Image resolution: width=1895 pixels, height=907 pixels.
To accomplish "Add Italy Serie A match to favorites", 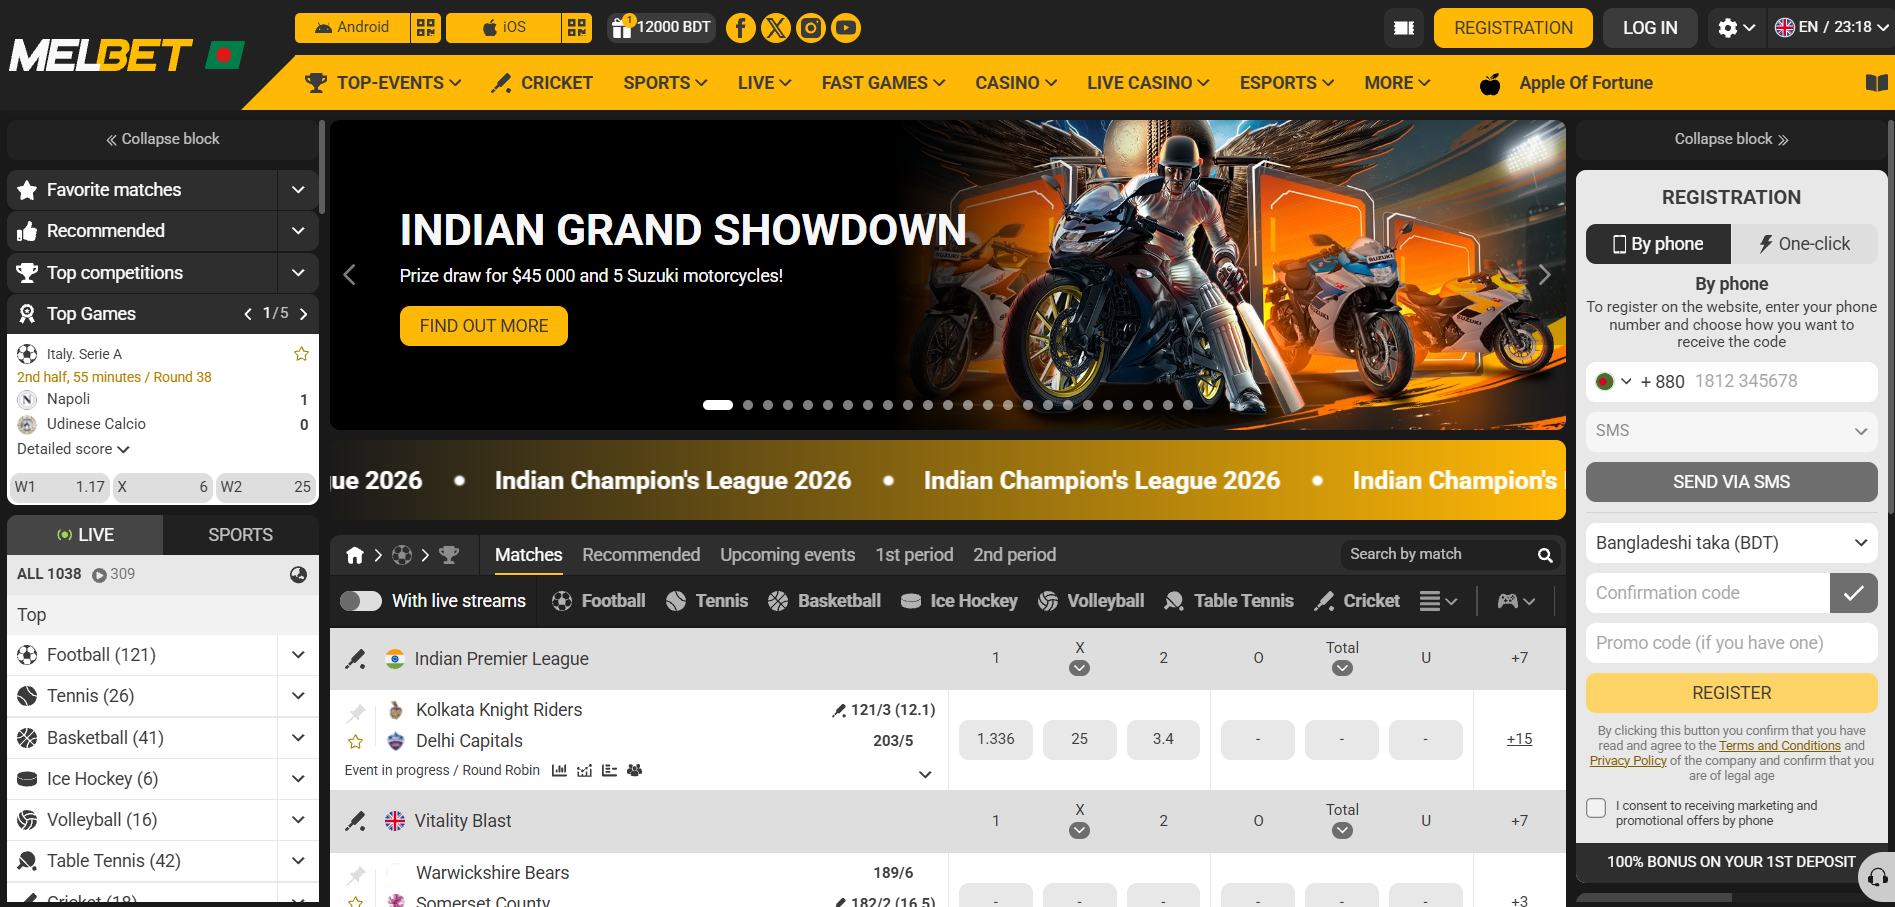I will [301, 354].
